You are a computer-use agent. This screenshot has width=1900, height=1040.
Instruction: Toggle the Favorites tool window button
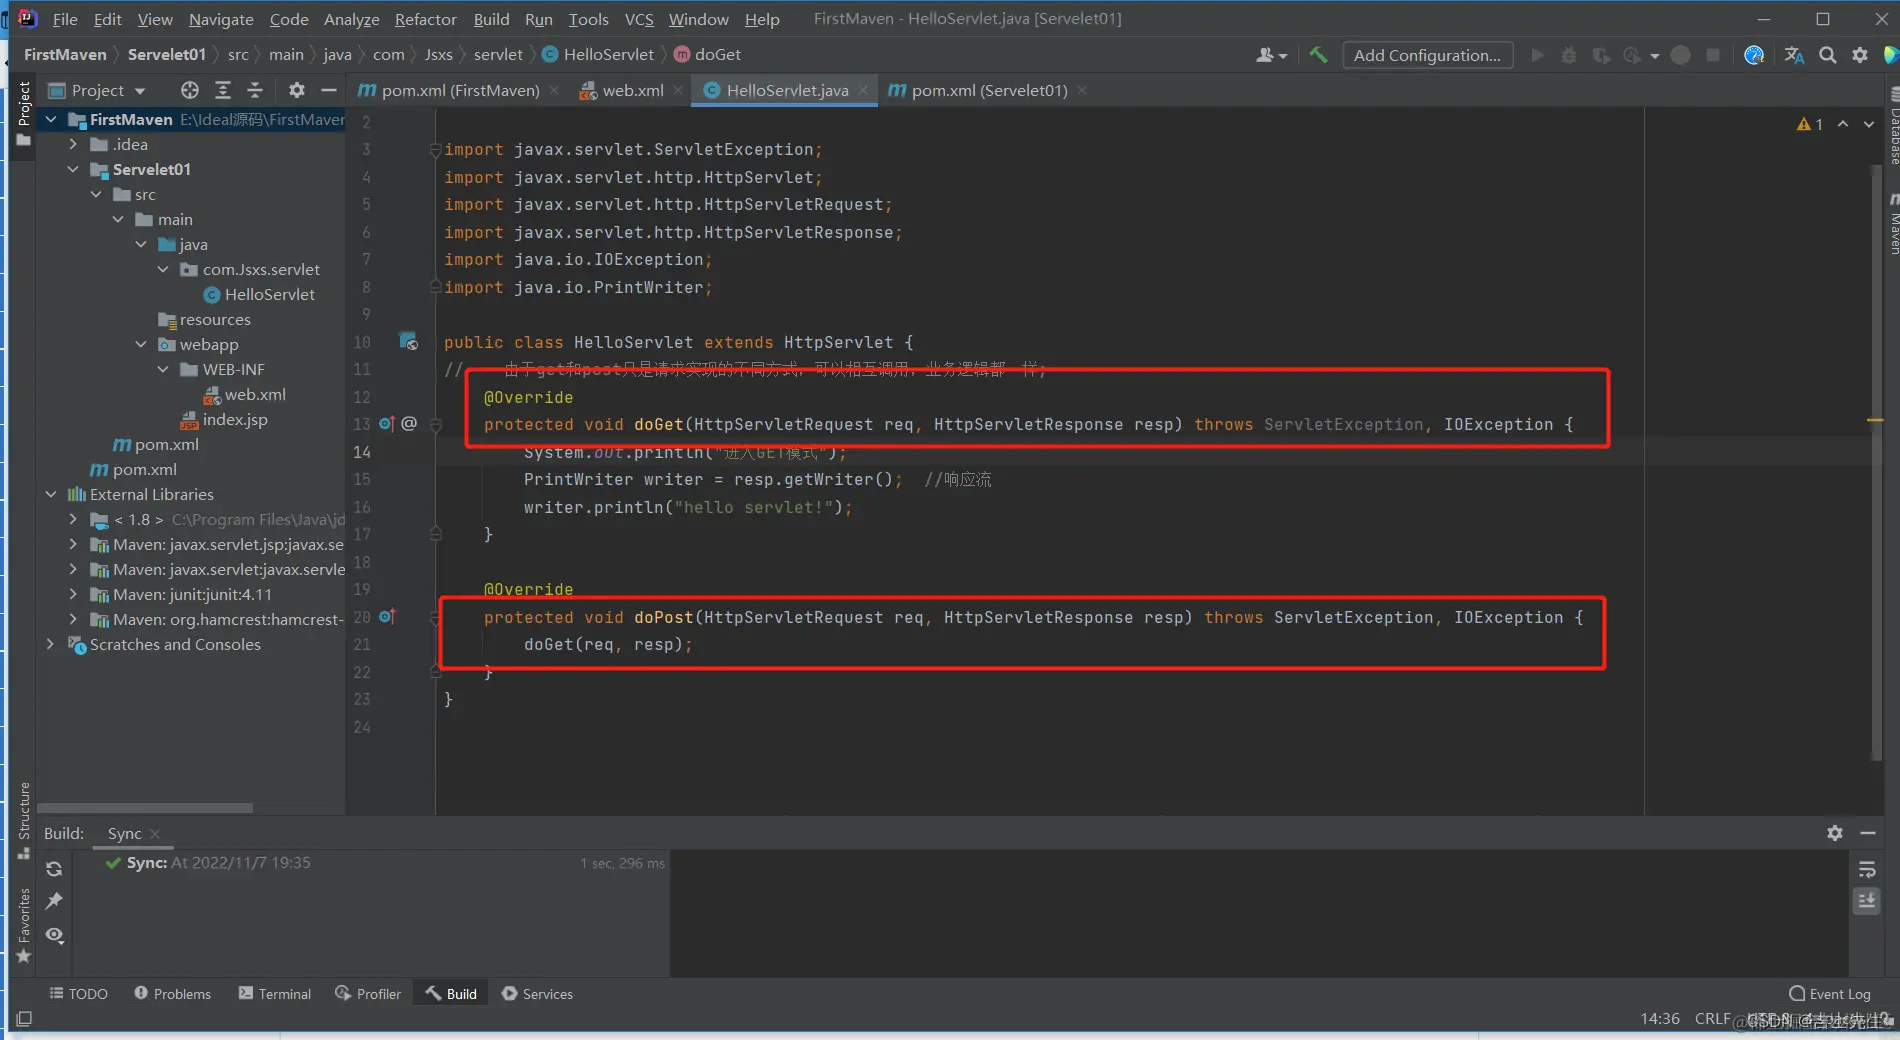[x=24, y=925]
